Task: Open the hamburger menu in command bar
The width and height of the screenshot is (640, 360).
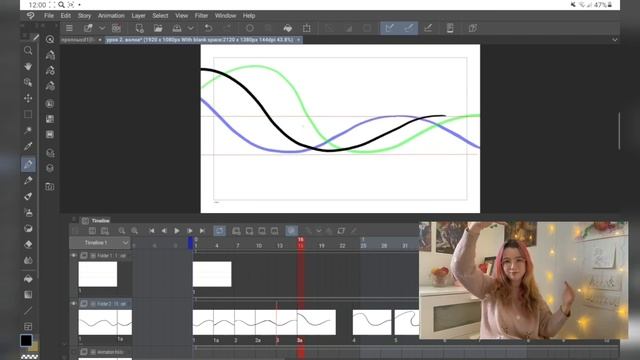Action: pos(69,28)
